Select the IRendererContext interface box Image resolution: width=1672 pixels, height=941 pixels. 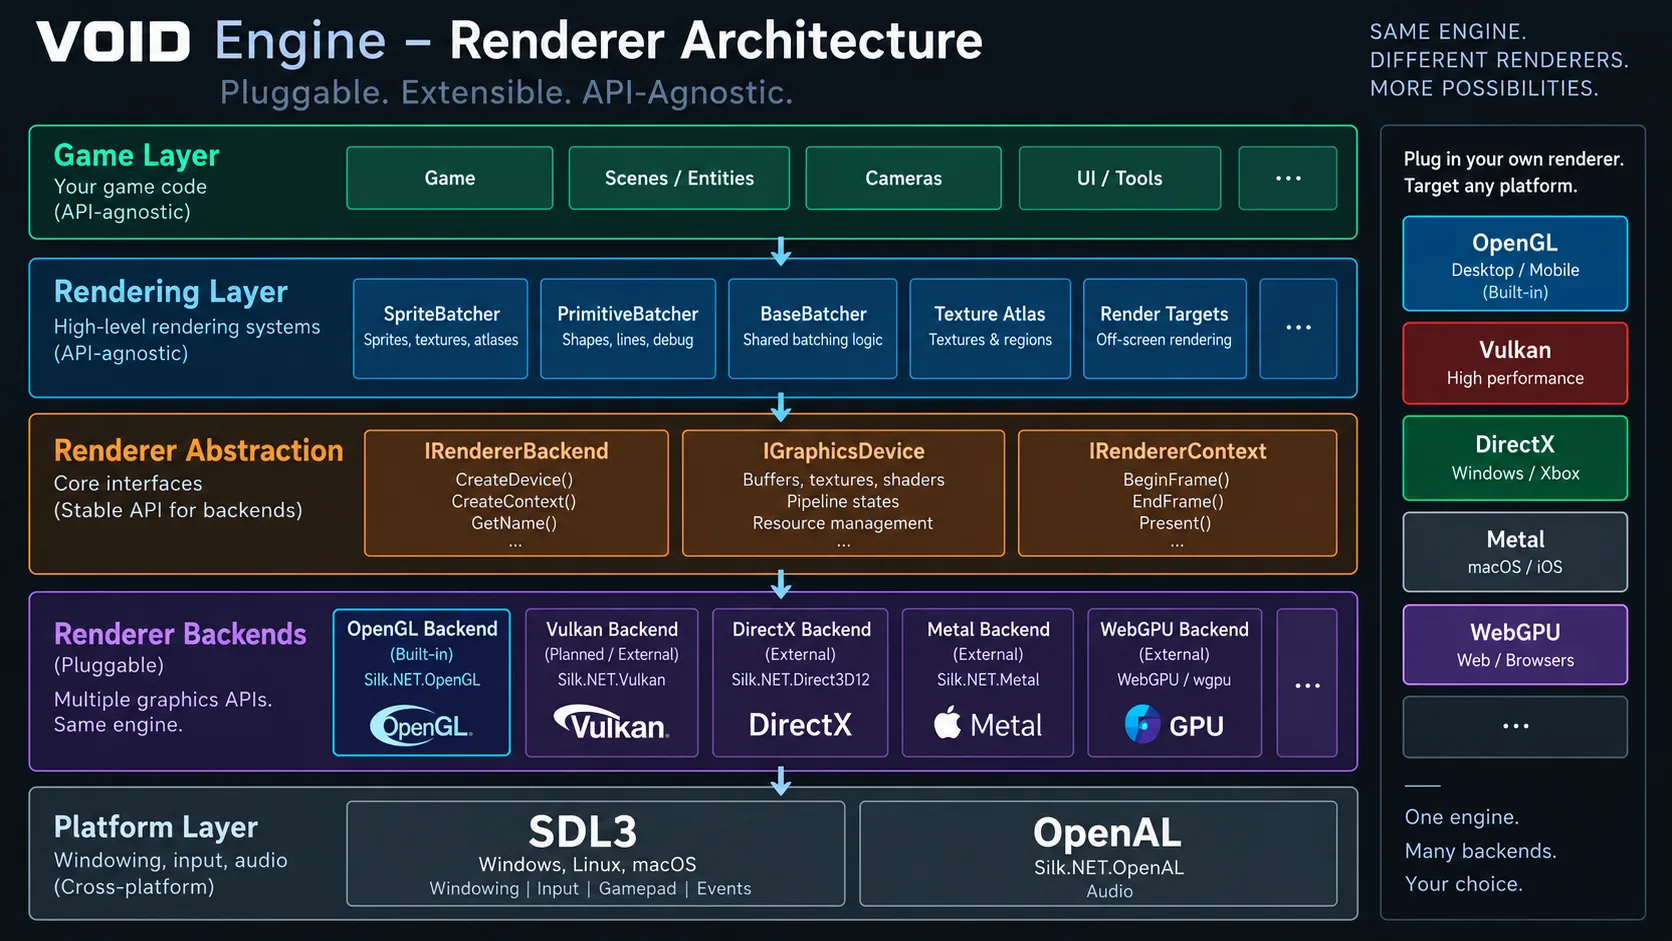pos(1177,493)
